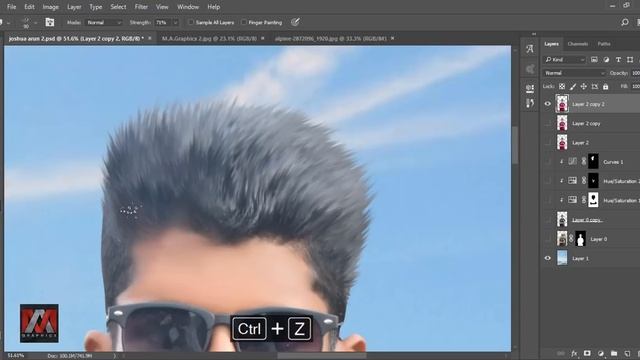Hide Layer 2 copy 2 using eye icon
Image resolution: width=640 pixels, height=360 pixels.
[548, 104]
